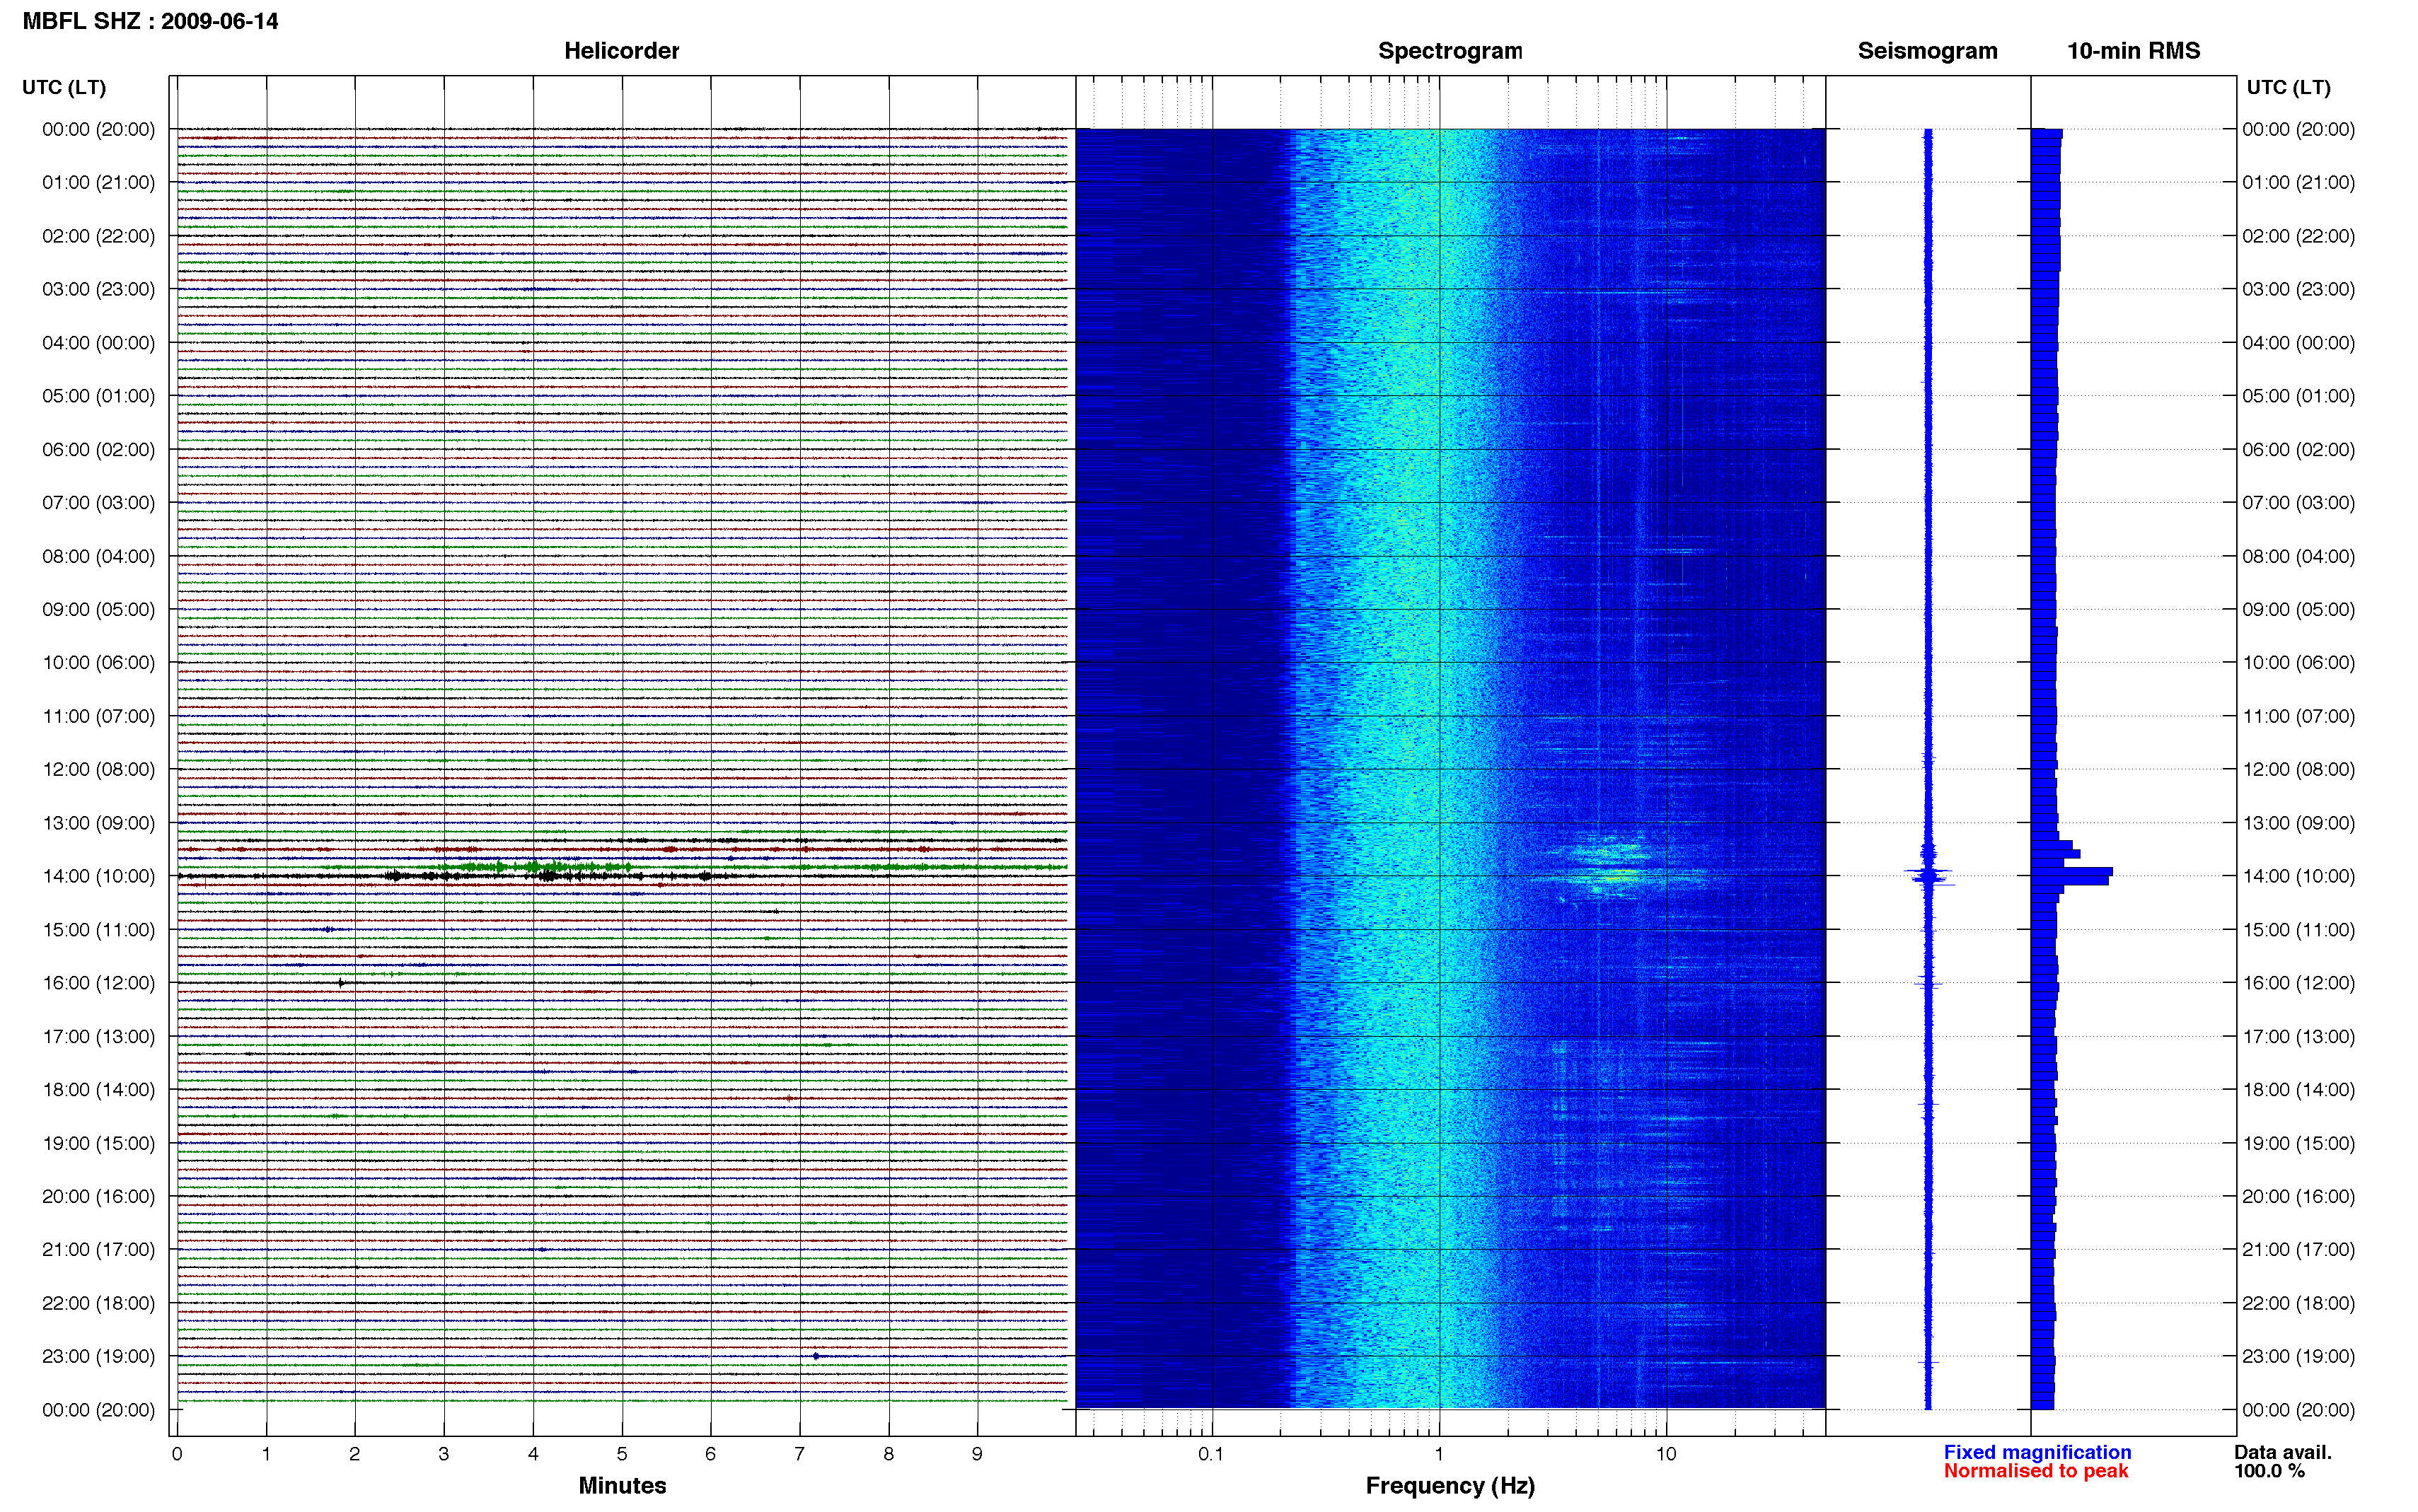
Task: Click the left '16:00 (12:00)' time label
Action: pyautogui.click(x=98, y=983)
